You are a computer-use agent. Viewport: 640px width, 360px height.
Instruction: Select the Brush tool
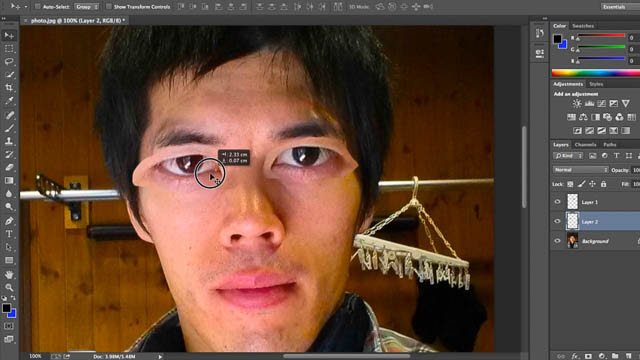coord(9,128)
